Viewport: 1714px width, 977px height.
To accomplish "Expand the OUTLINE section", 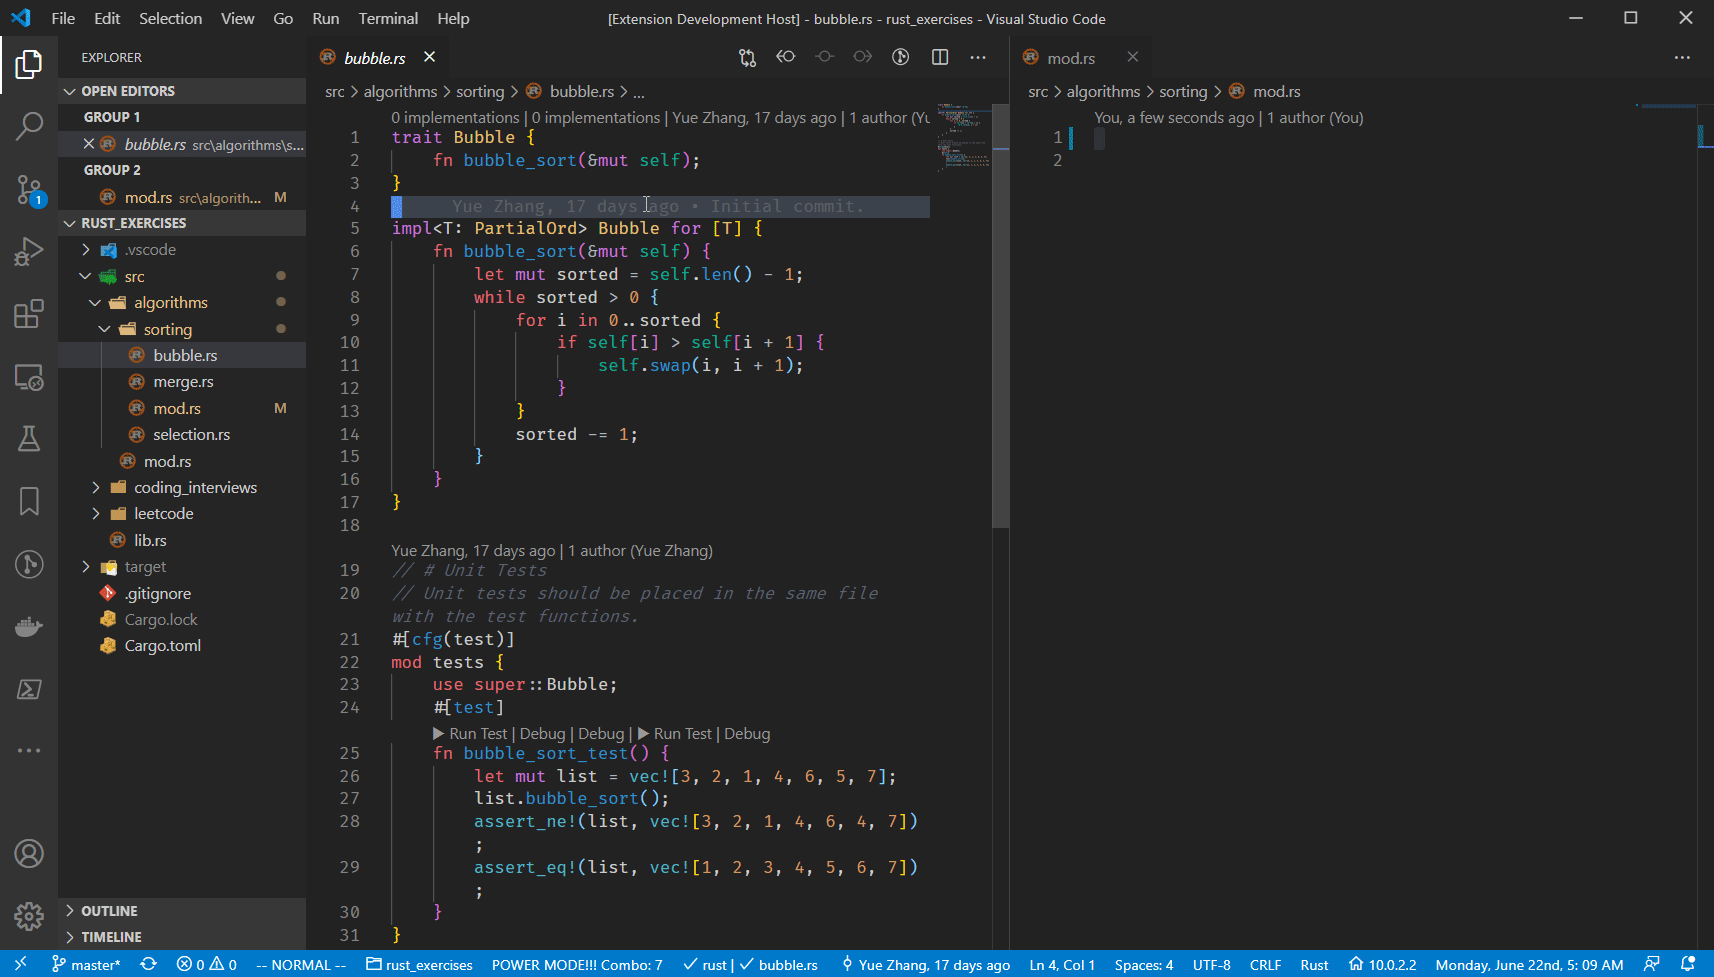I will [182, 911].
